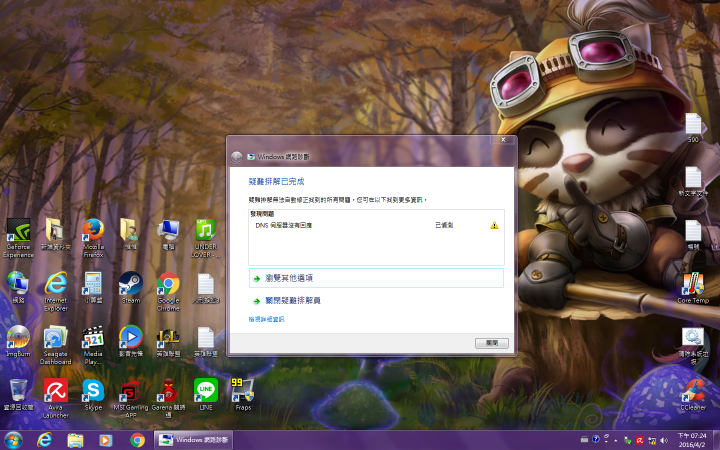The height and width of the screenshot is (450, 720).
Task: Select the League of Legends LoL shortcut
Action: (x=168, y=341)
